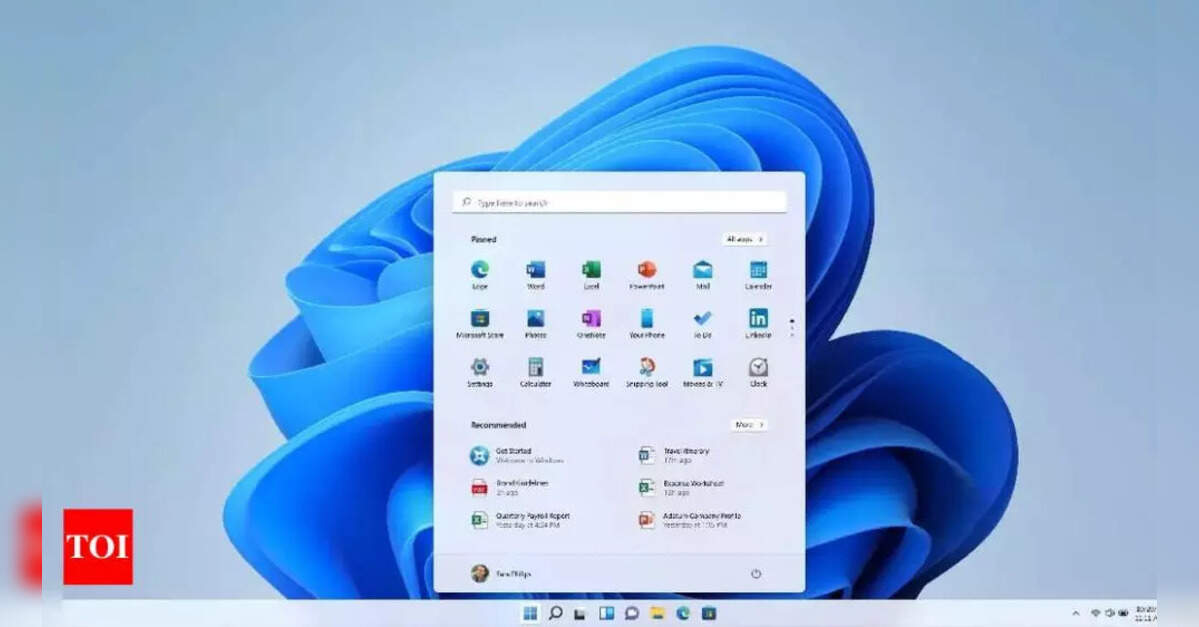Click the Type here to search field

(x=619, y=203)
